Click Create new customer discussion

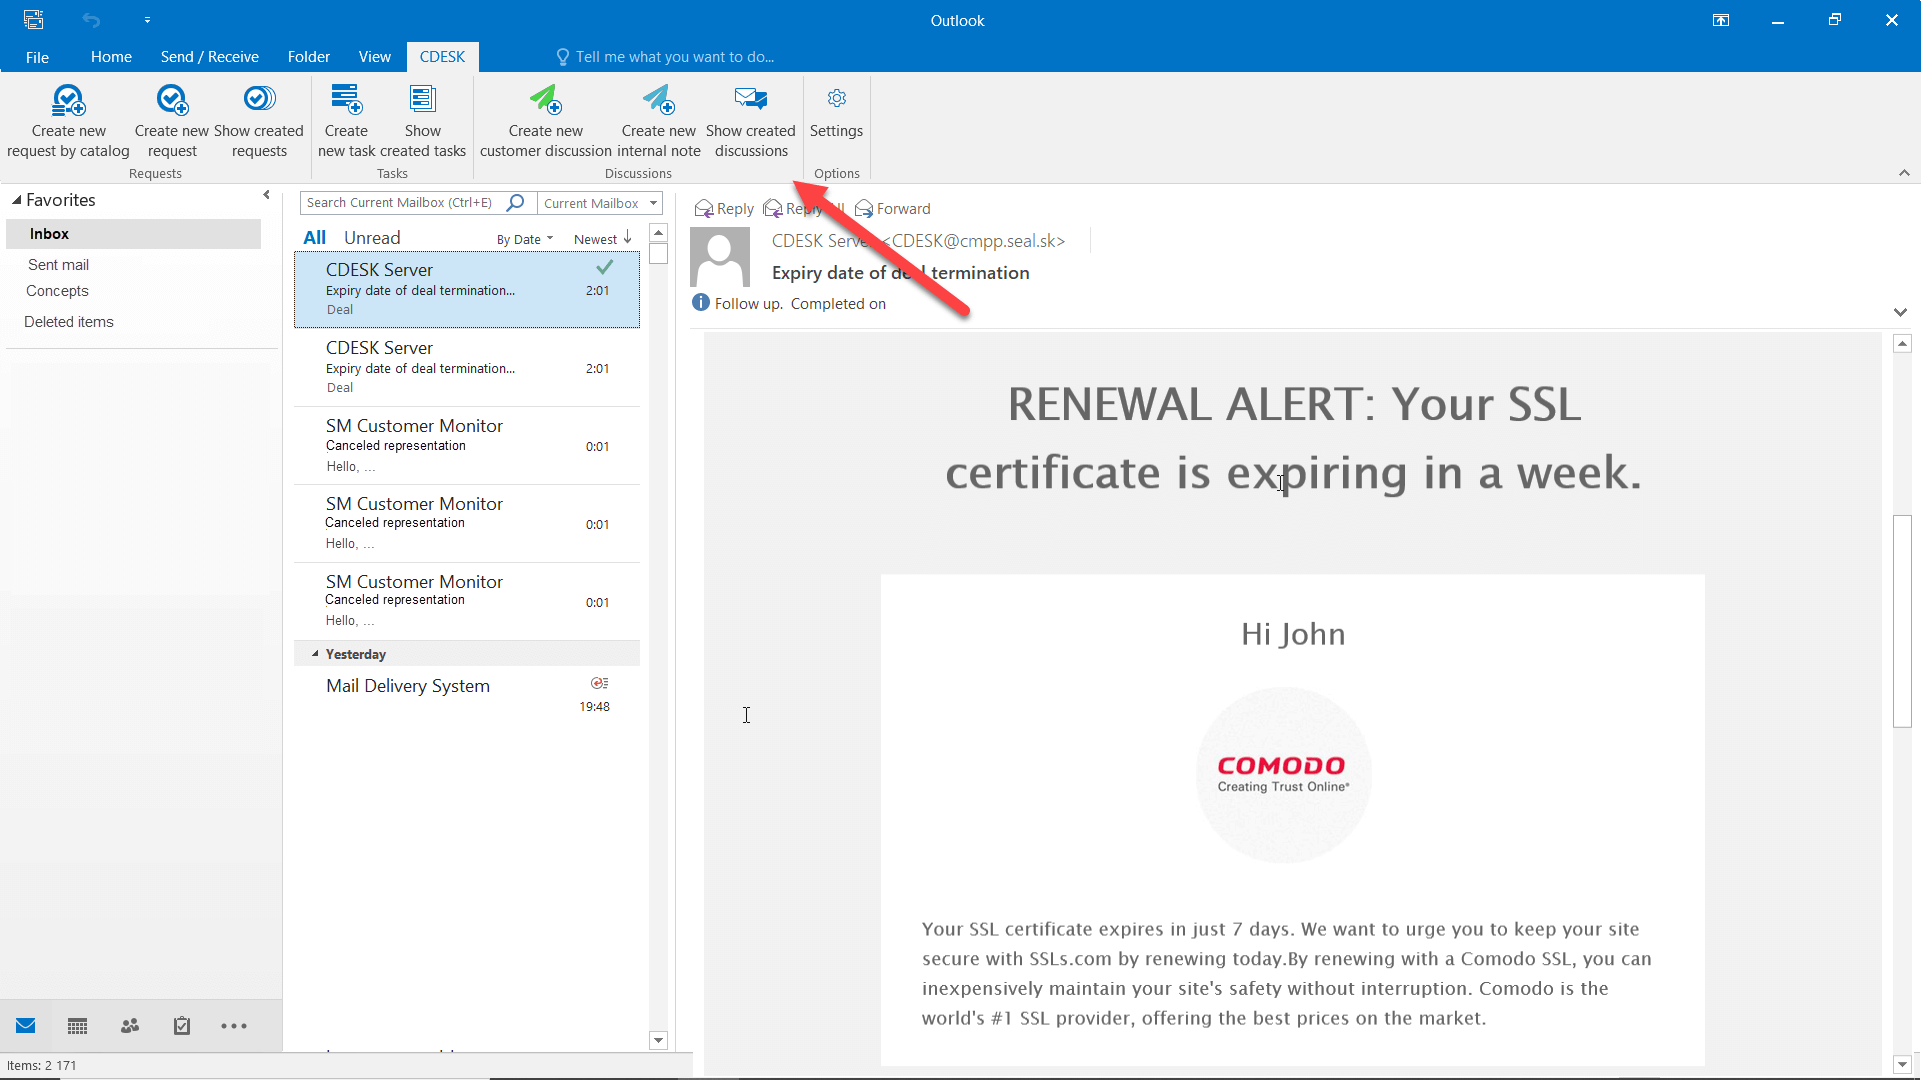(545, 122)
